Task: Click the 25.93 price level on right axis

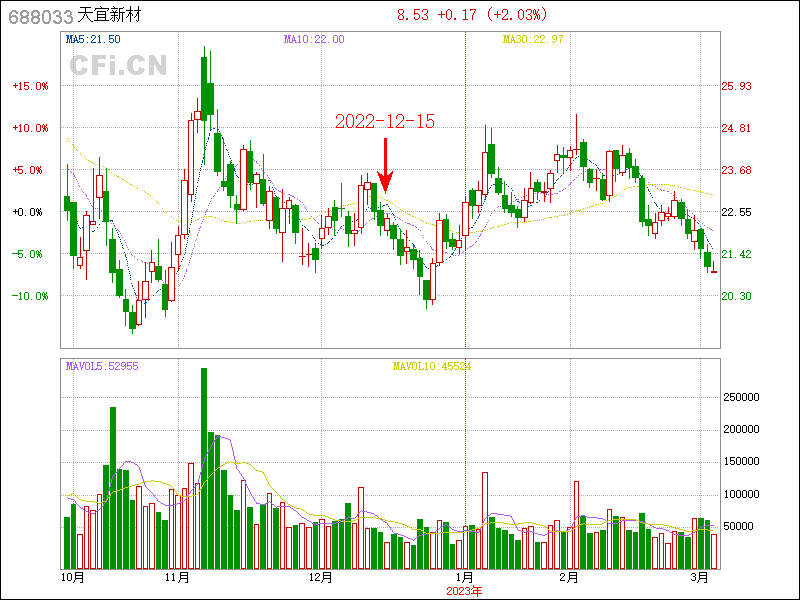Action: click(x=736, y=86)
